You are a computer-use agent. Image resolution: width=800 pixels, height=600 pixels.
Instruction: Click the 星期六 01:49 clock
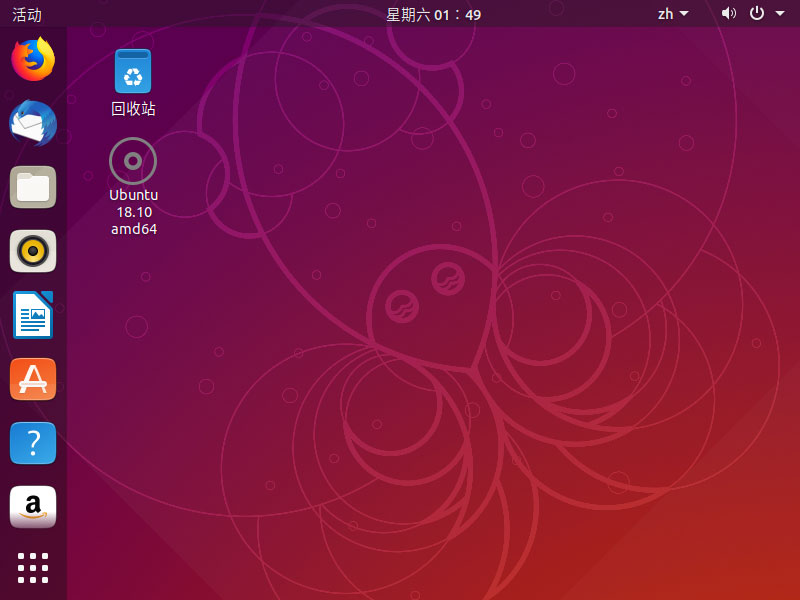point(433,14)
